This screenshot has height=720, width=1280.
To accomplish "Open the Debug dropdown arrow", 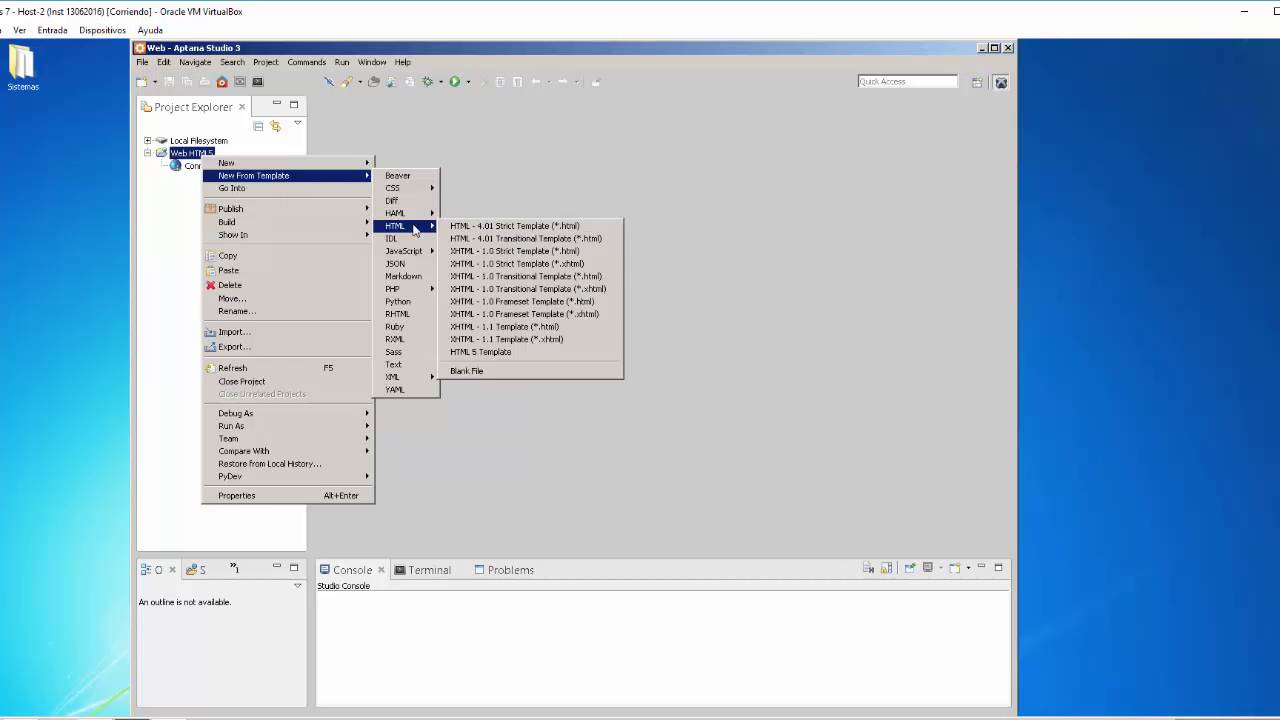I will click(441, 82).
